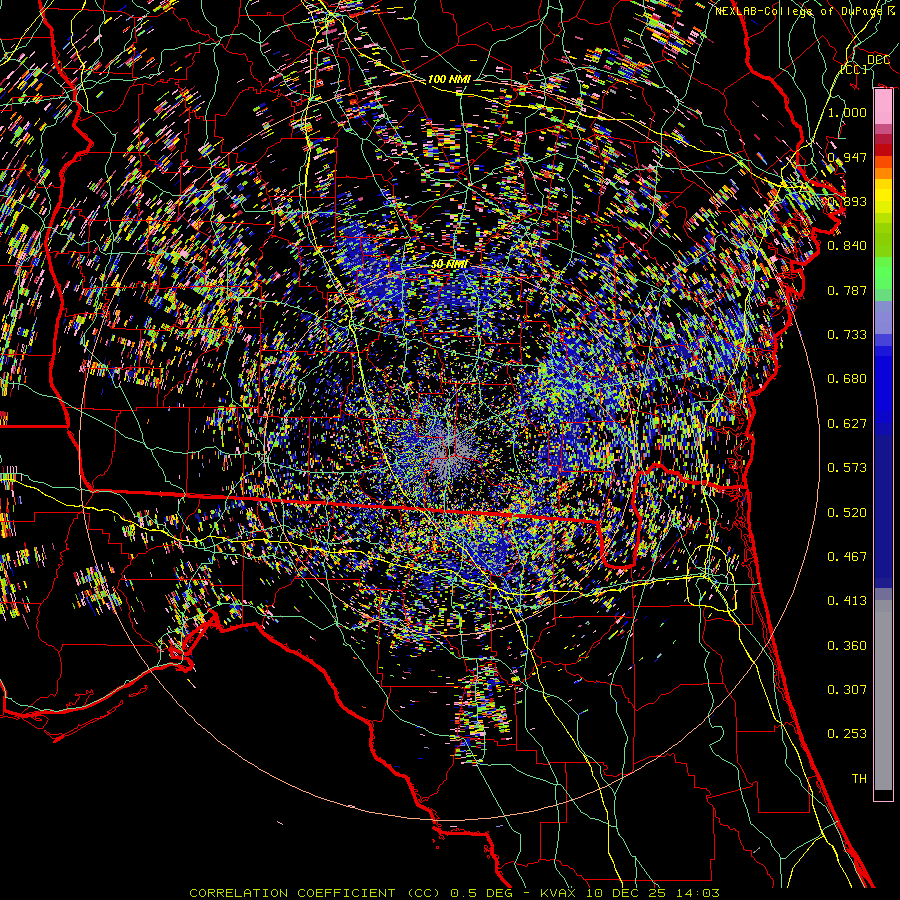Viewport: 900px width, 900px height.
Task: Click the 0.627 scale value
Action: pos(847,424)
